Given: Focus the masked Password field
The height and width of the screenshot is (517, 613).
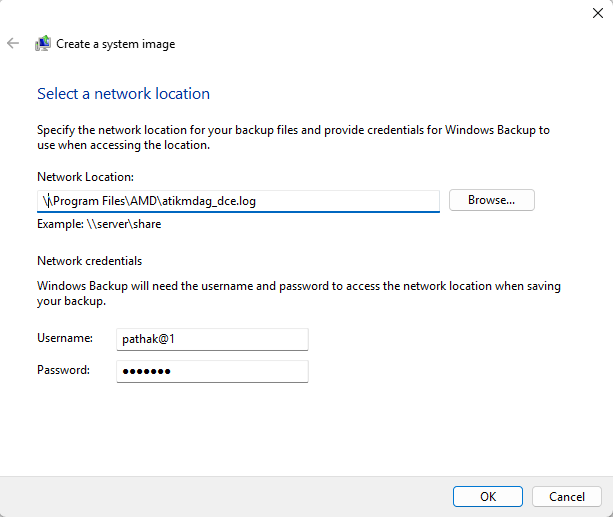Looking at the screenshot, I should point(209,371).
